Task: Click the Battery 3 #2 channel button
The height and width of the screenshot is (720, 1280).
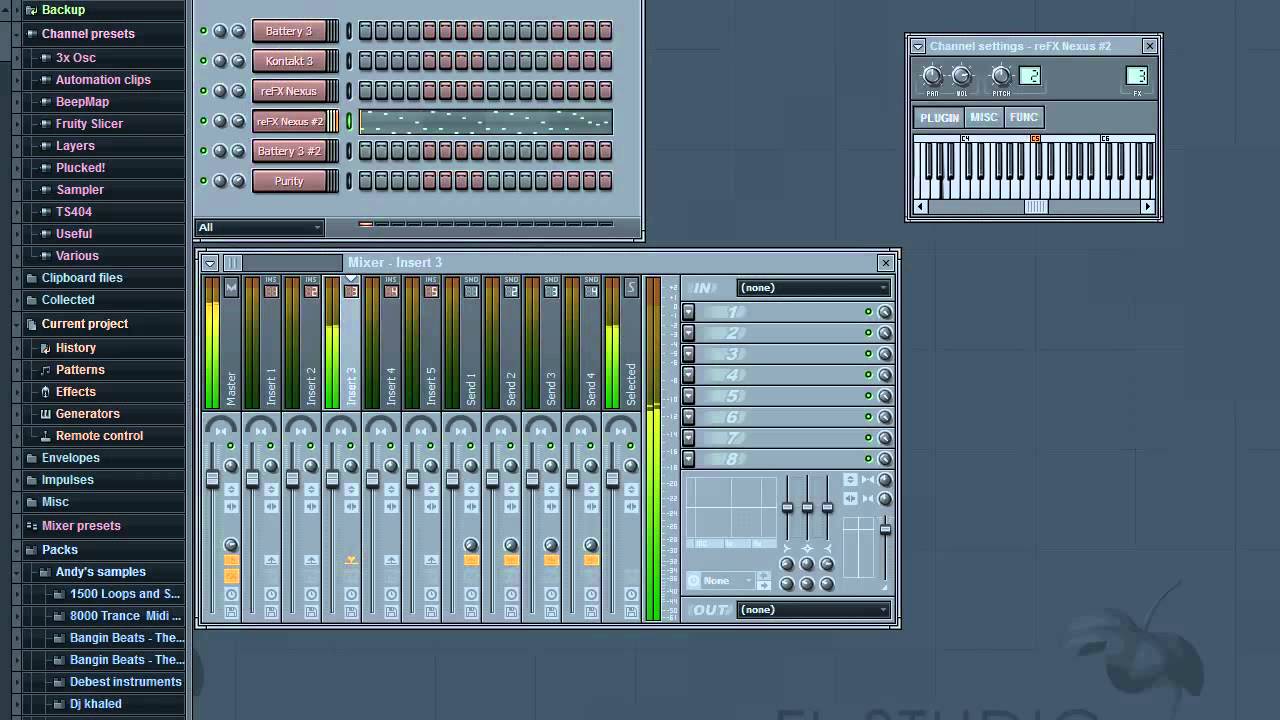Action: click(289, 151)
